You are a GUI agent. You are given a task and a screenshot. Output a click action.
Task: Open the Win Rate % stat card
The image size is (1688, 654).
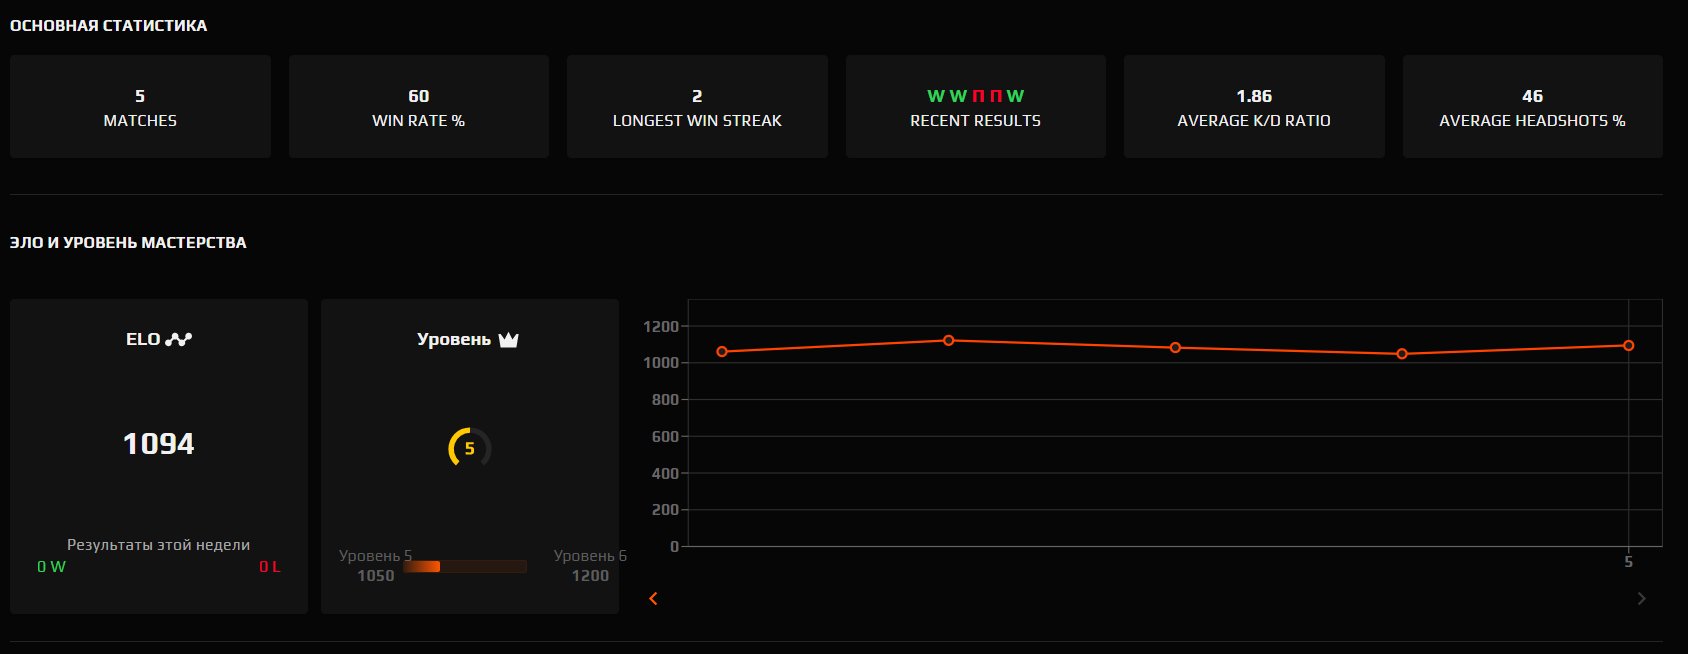click(x=418, y=107)
